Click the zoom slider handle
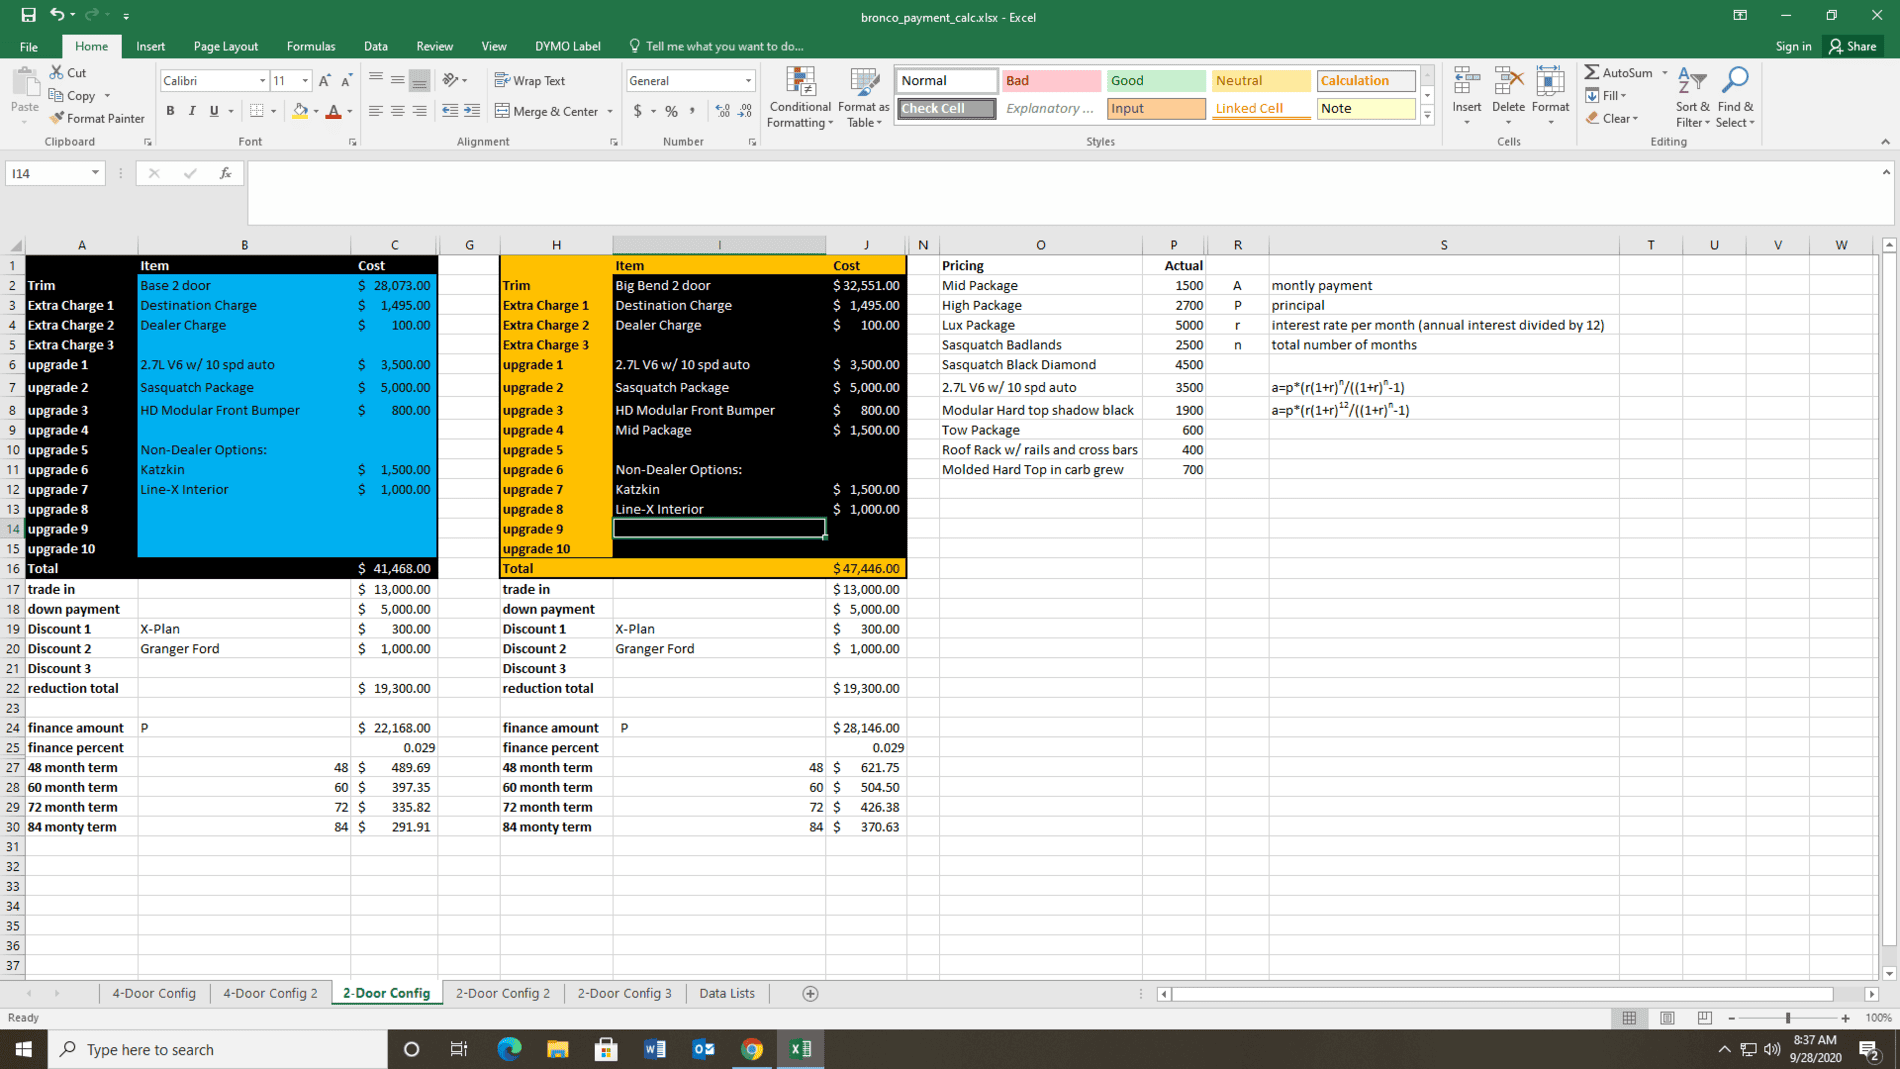This screenshot has width=1900, height=1069. click(x=1788, y=1018)
